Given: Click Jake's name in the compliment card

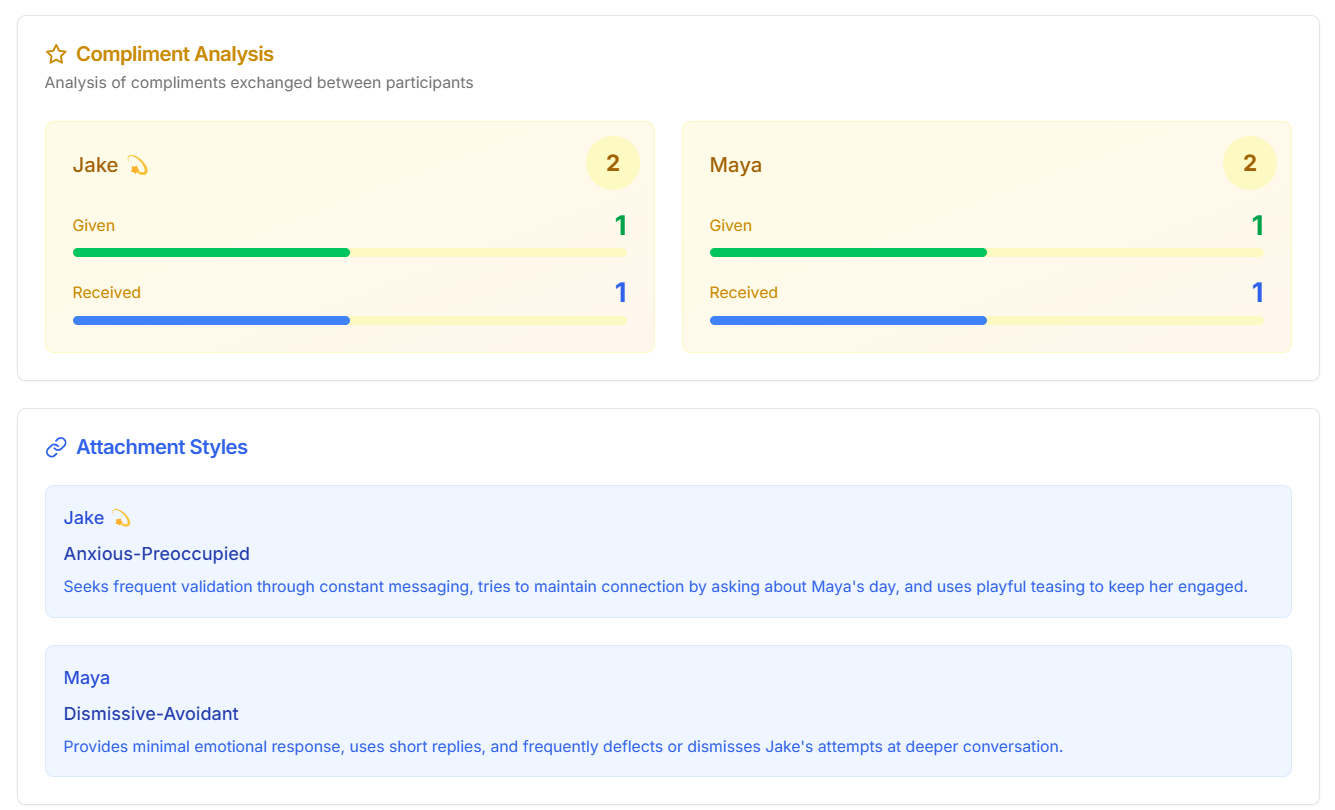Looking at the screenshot, I should (95, 165).
